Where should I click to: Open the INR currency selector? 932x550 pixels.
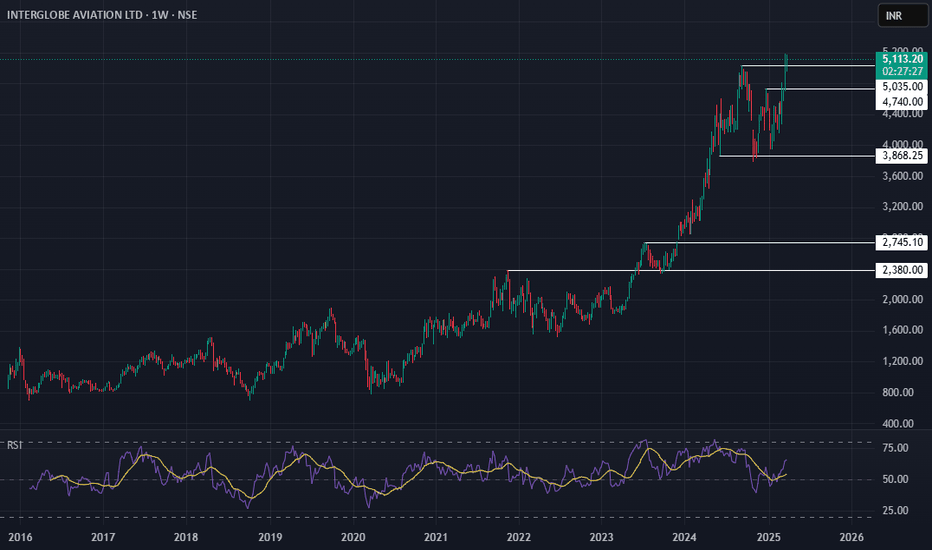(x=902, y=15)
